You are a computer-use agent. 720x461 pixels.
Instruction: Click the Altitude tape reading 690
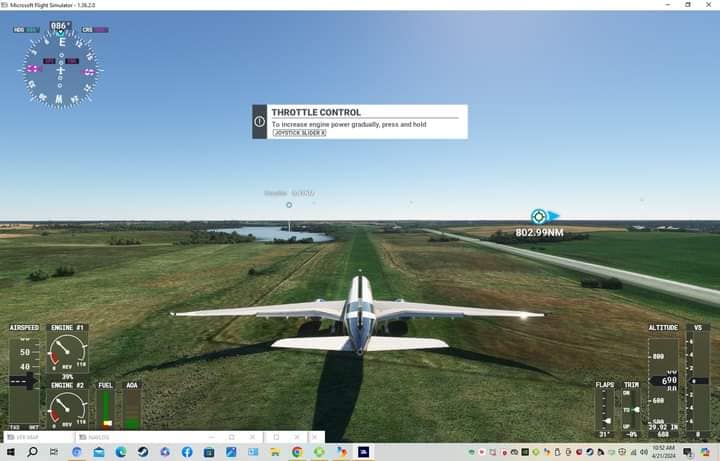(663, 381)
